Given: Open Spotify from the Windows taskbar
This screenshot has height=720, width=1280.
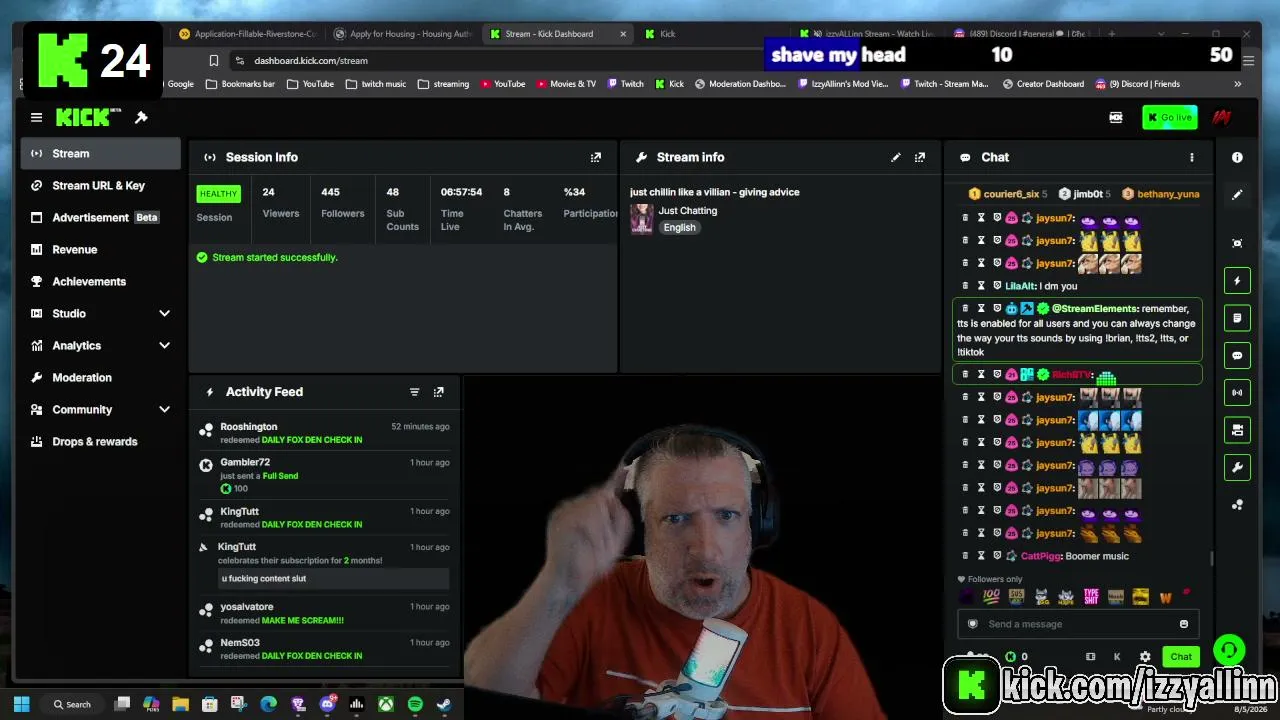Looking at the screenshot, I should (x=415, y=704).
